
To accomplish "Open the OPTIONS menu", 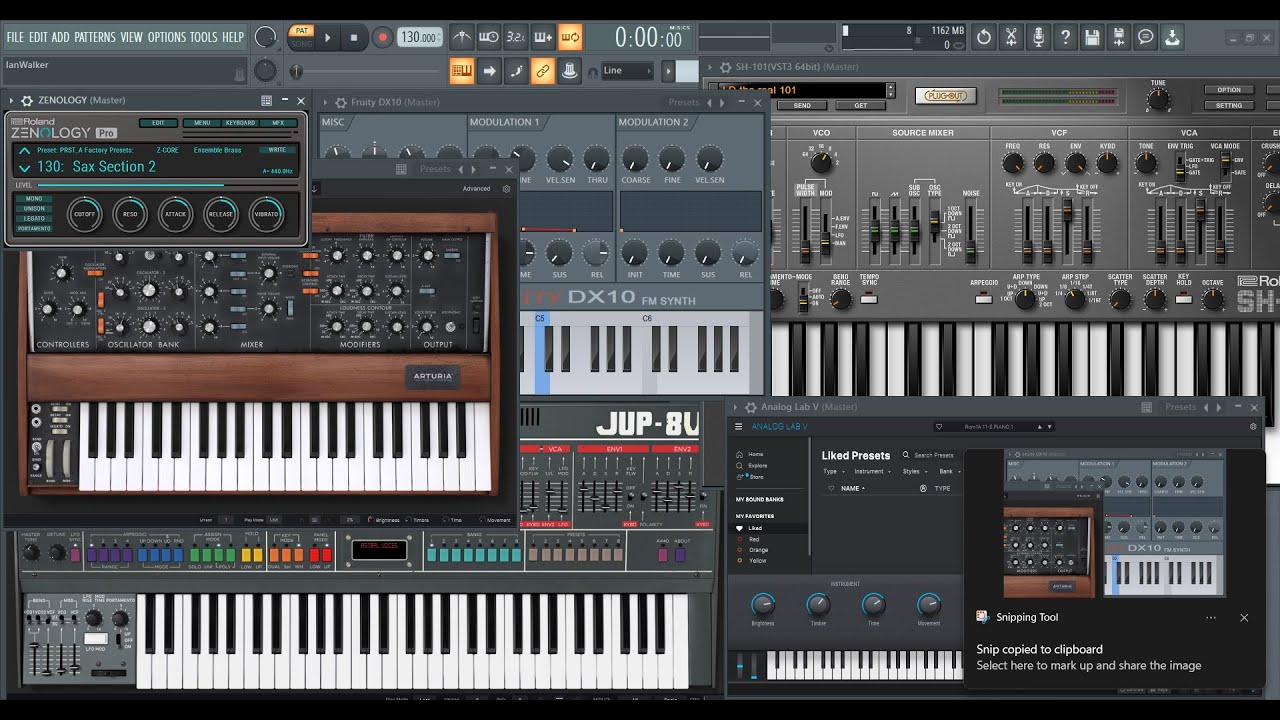I will (x=167, y=37).
